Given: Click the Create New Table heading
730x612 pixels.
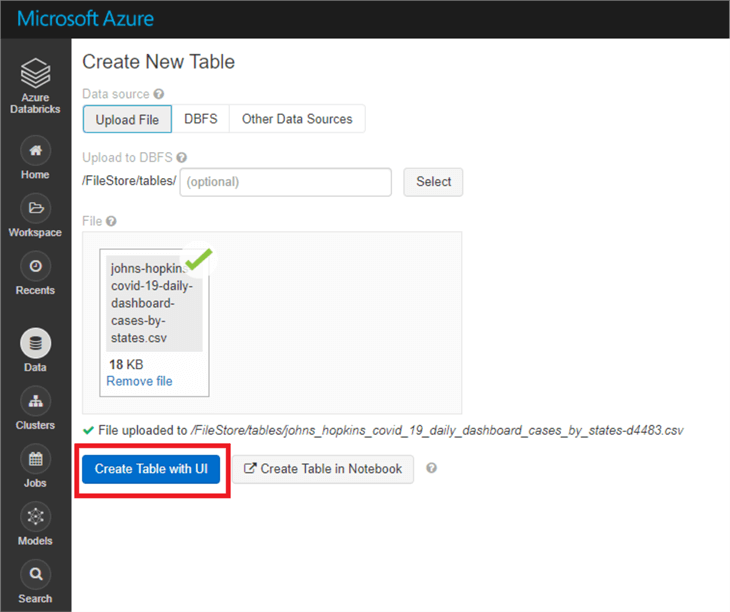Looking at the screenshot, I should tap(158, 62).
